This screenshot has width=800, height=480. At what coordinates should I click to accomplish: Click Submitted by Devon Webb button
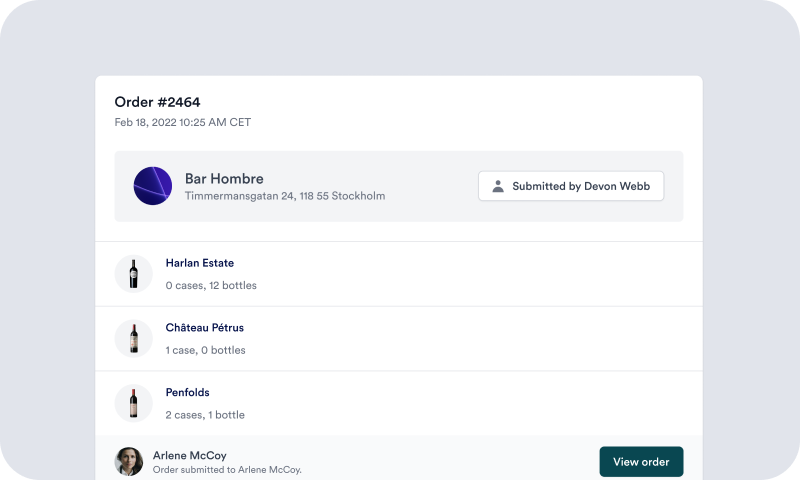tap(571, 186)
